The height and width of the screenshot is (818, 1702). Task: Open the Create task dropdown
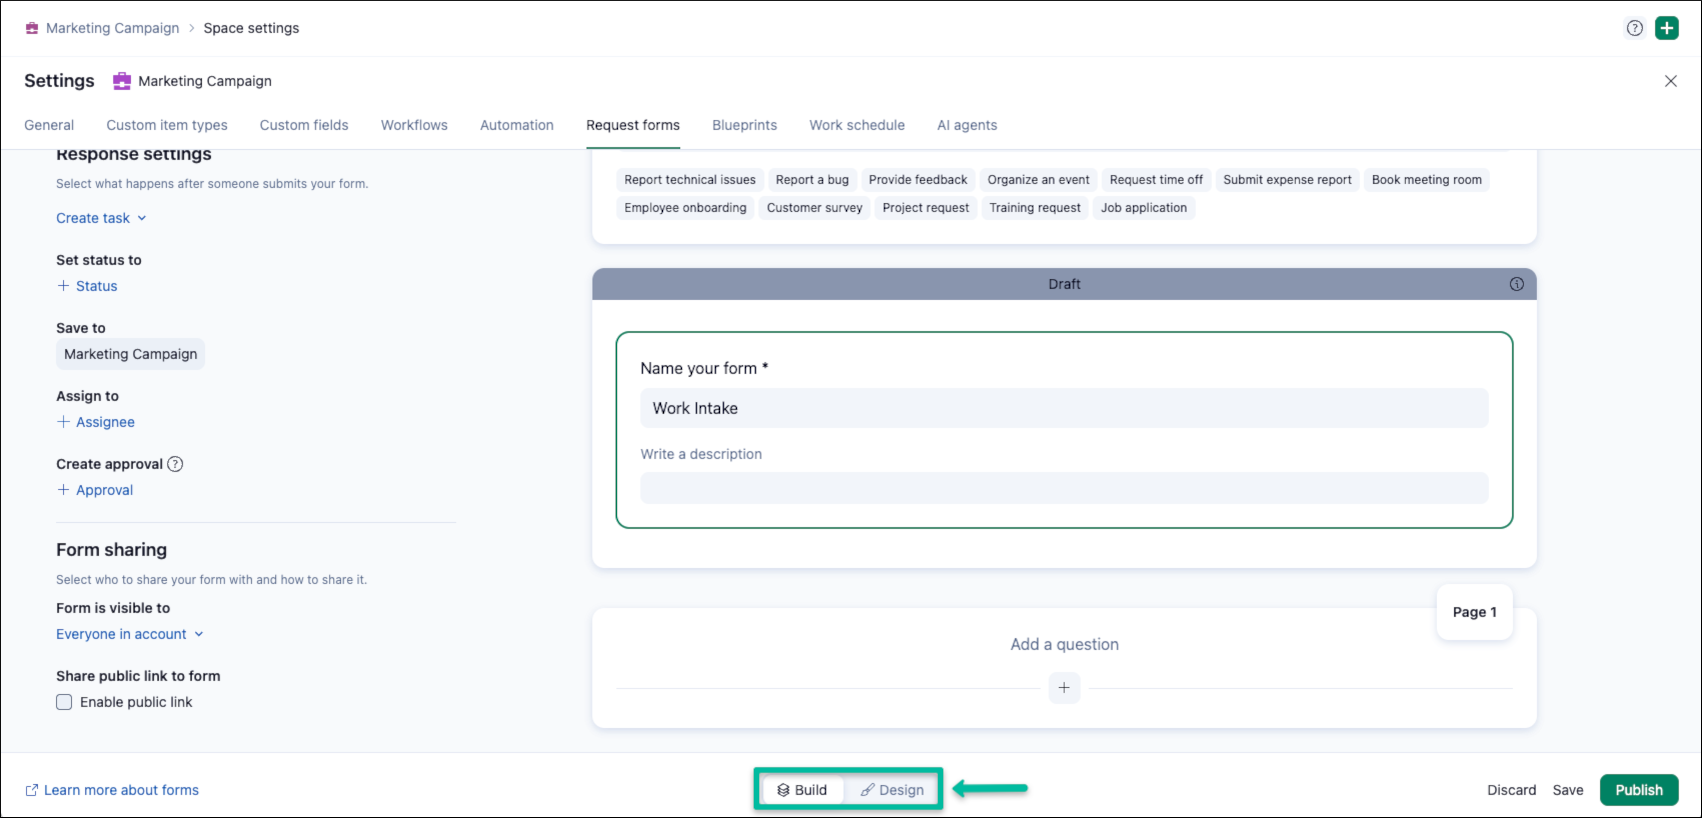point(101,218)
